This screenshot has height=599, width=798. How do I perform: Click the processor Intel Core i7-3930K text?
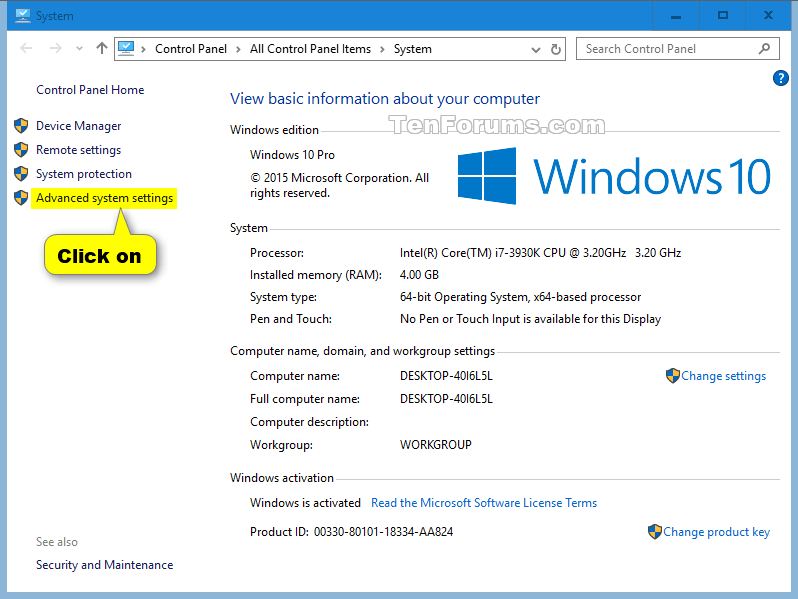[540, 253]
